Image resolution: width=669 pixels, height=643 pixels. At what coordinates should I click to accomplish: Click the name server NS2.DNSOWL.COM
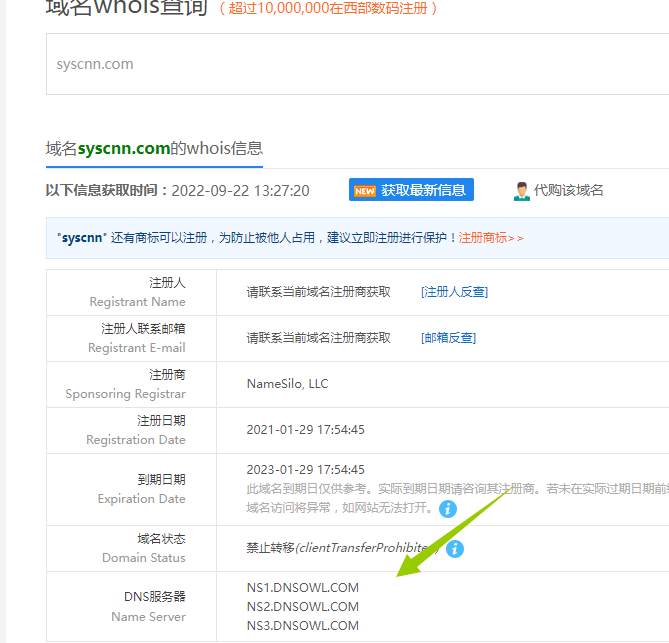pos(303,606)
